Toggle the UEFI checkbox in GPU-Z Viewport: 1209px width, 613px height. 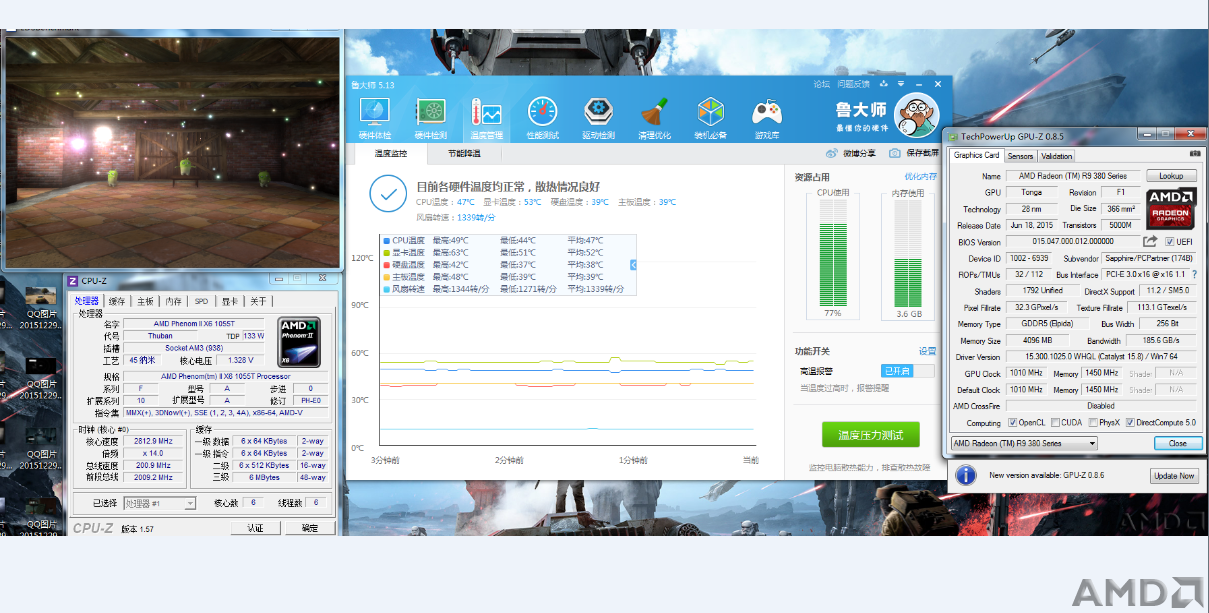pyautogui.click(x=1169, y=241)
